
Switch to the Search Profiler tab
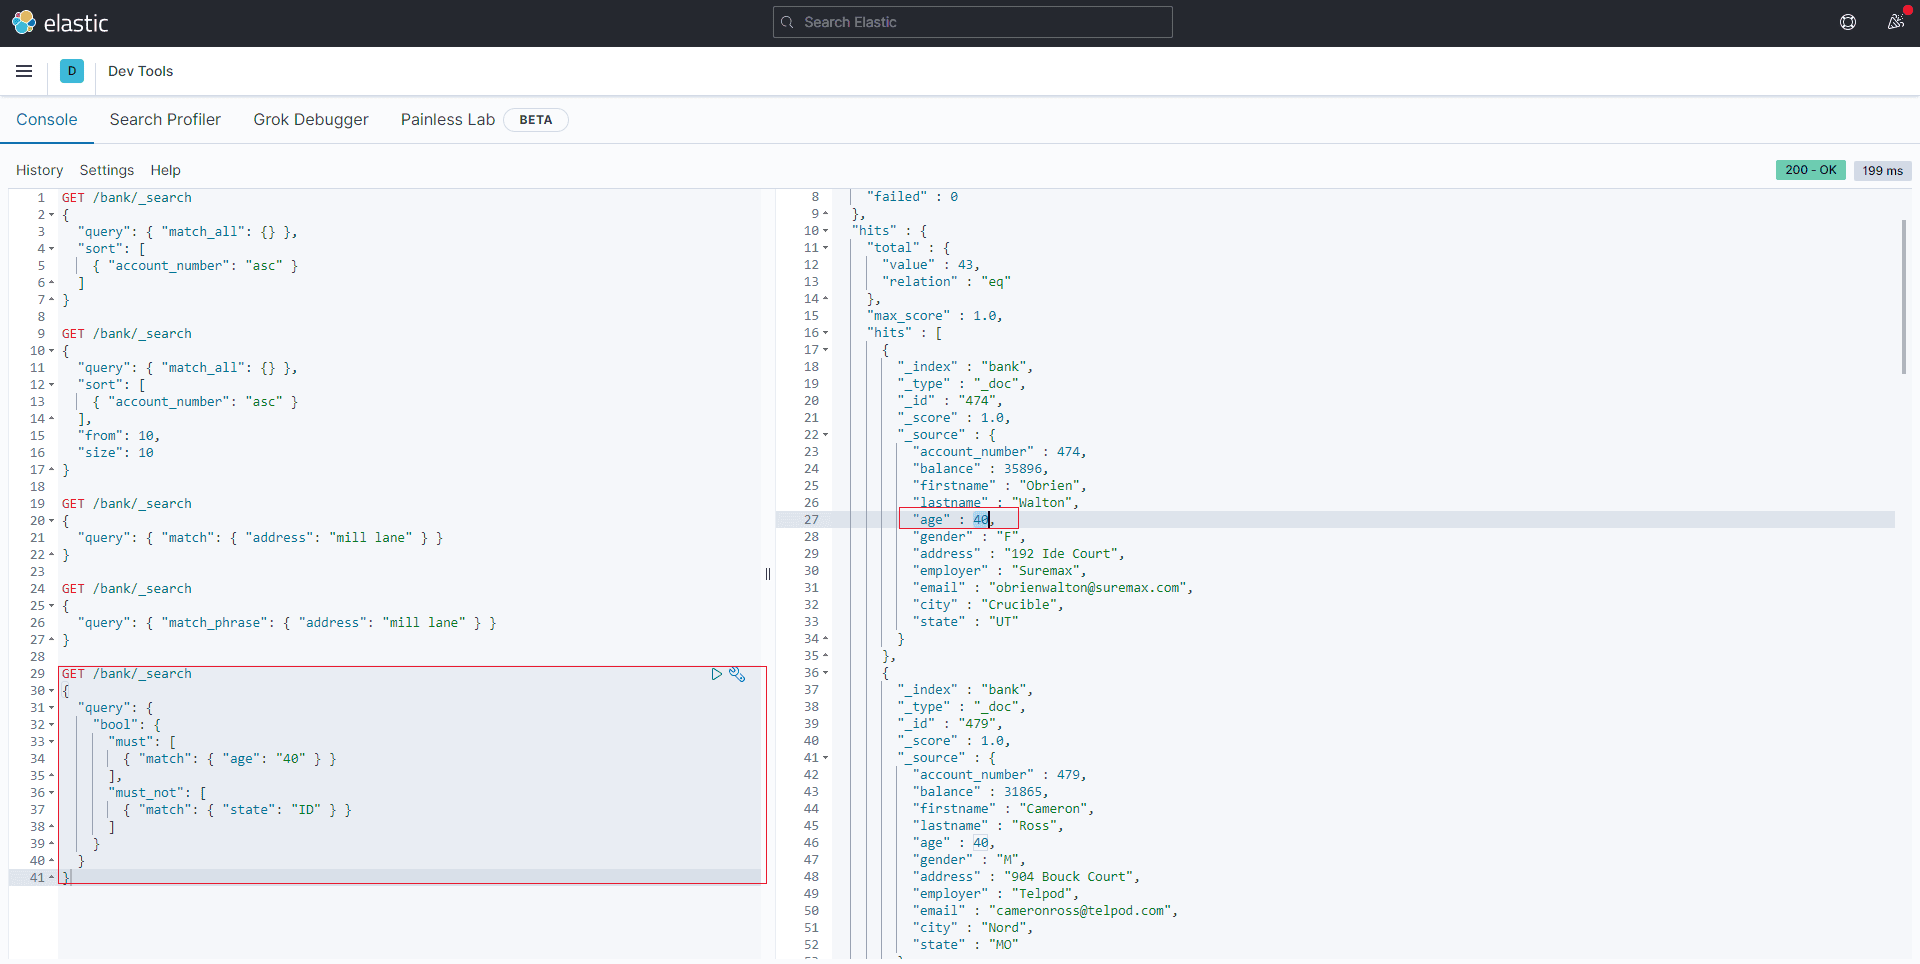point(165,119)
